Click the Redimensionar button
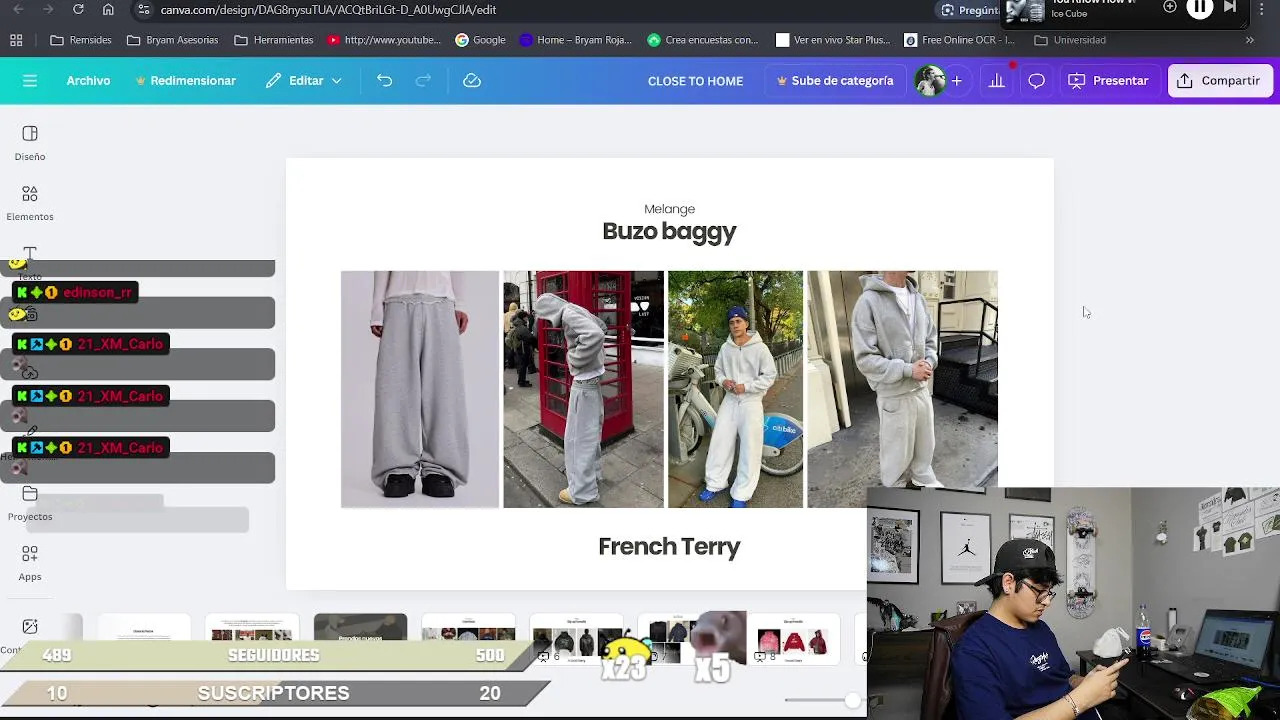 (x=186, y=81)
